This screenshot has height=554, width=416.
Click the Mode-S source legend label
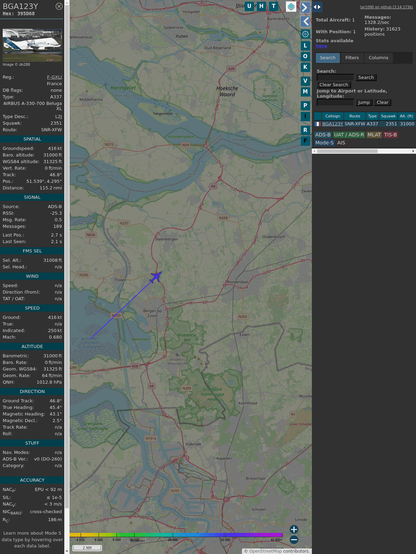(324, 143)
